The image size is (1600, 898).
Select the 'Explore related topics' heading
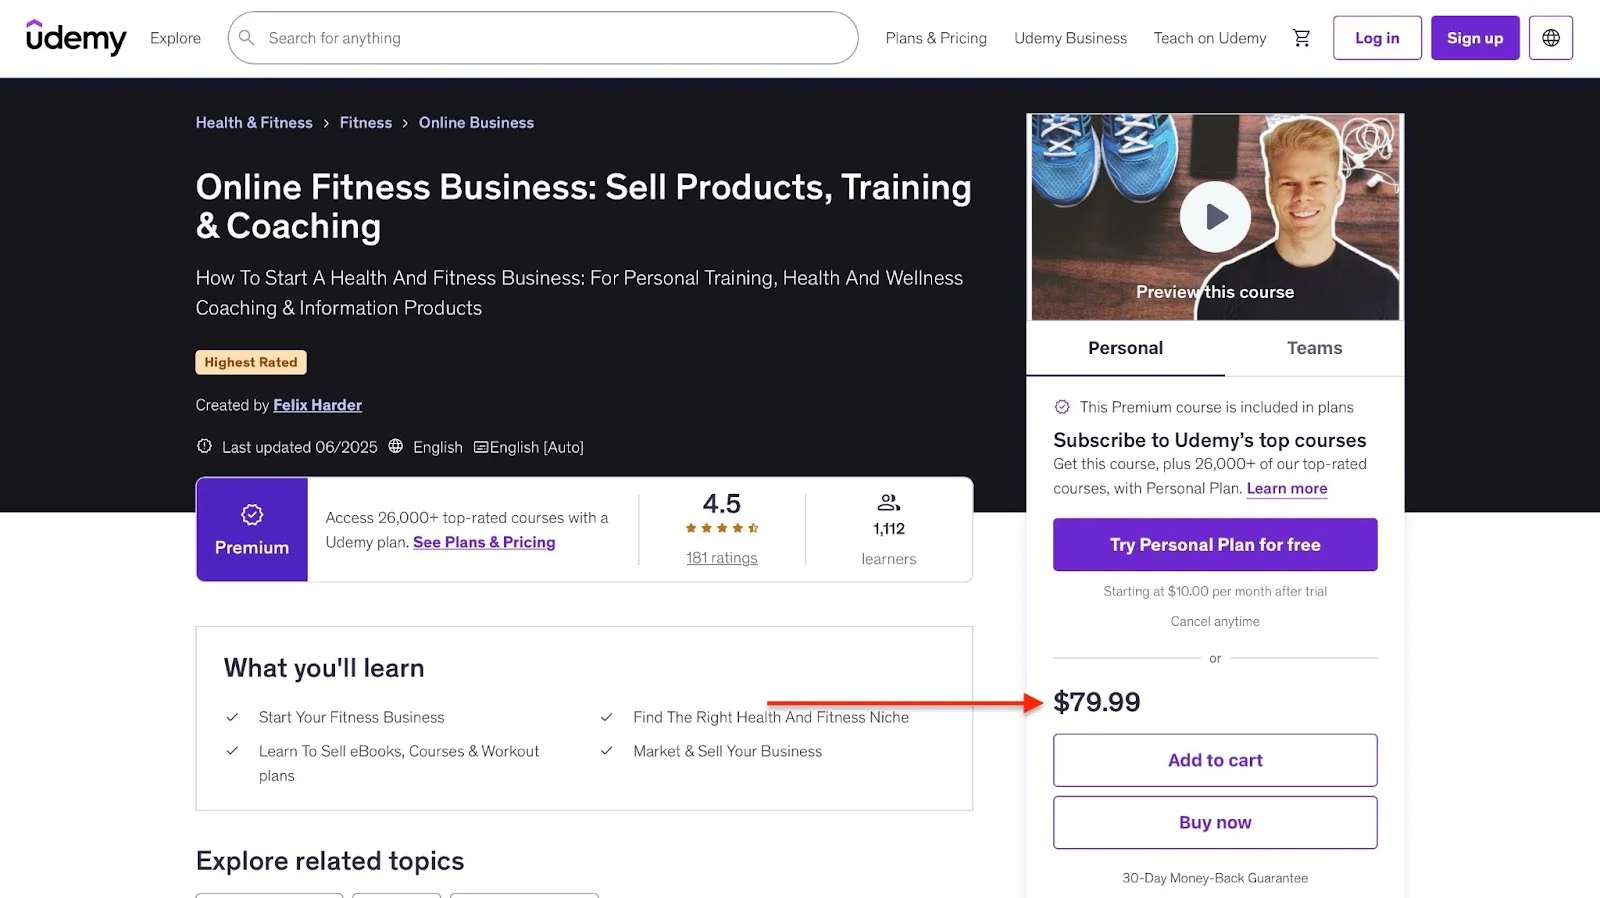pos(330,861)
